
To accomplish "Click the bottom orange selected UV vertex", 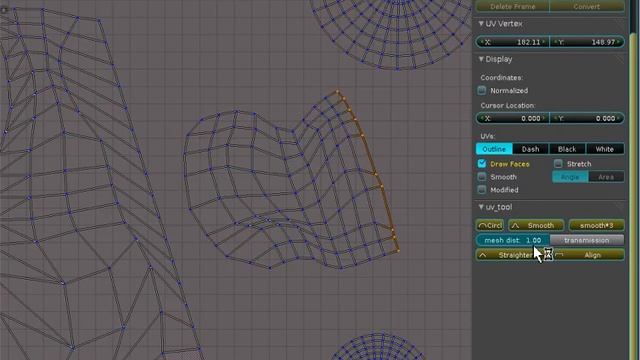I will [398, 251].
